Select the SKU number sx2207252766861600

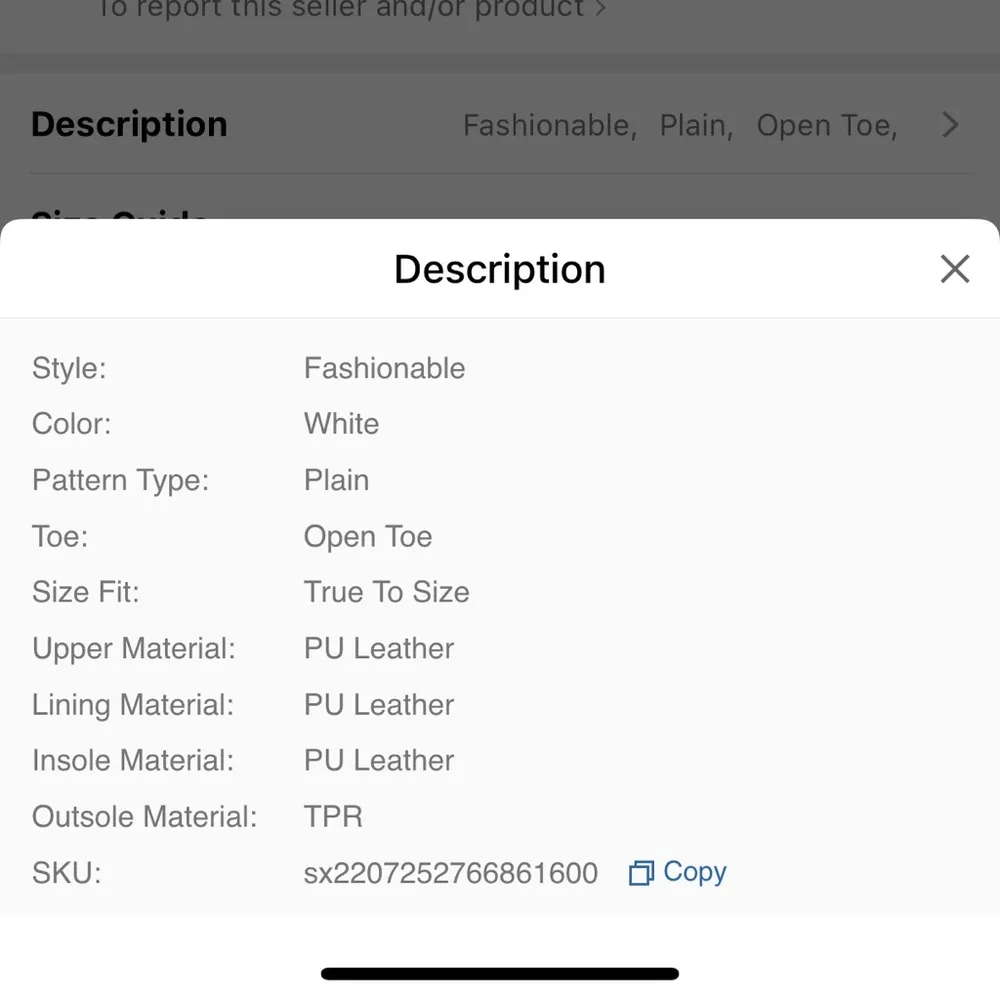pos(450,873)
